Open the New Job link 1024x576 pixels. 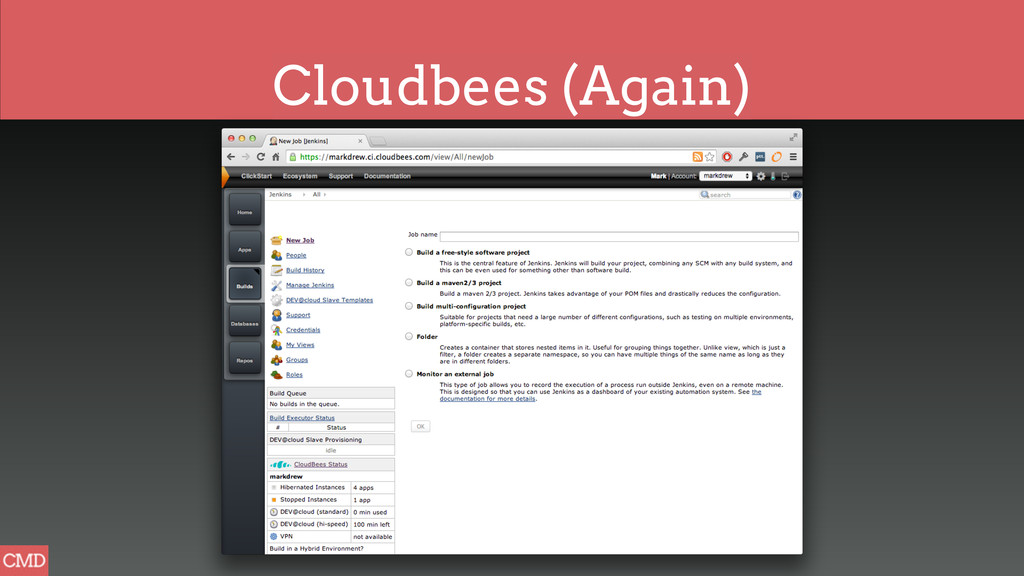(x=300, y=240)
